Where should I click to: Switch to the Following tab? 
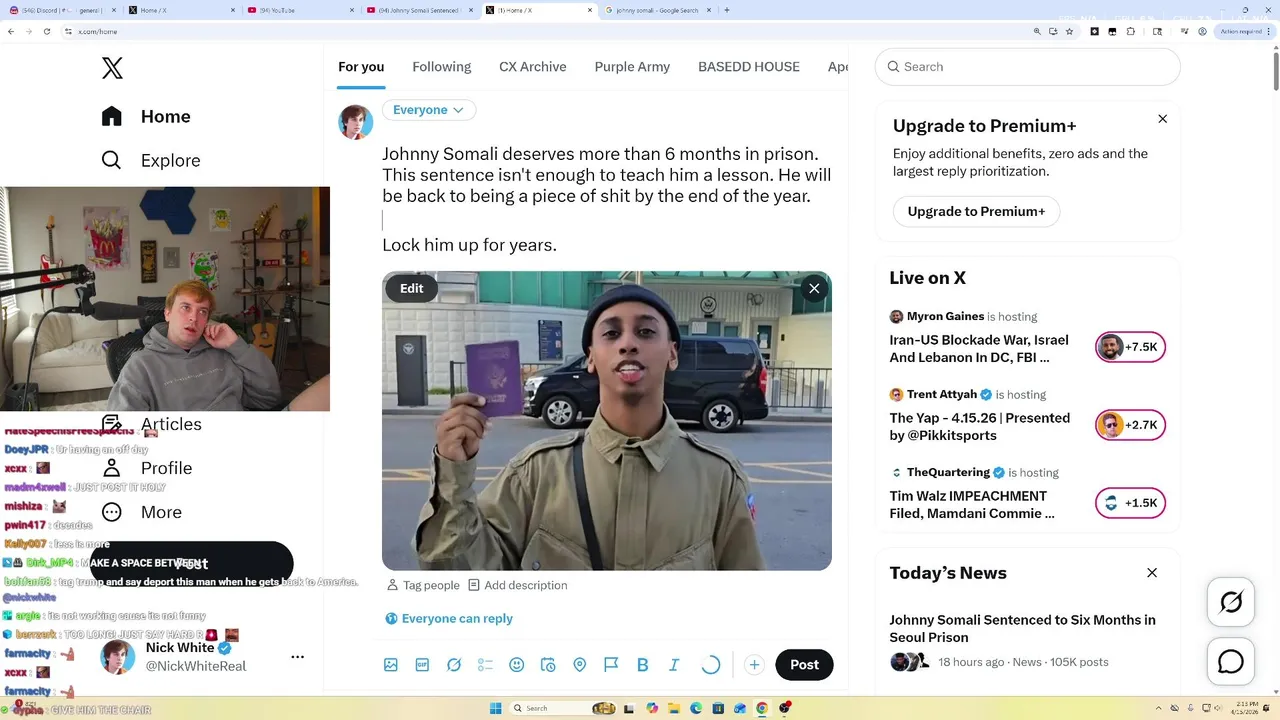point(441,67)
